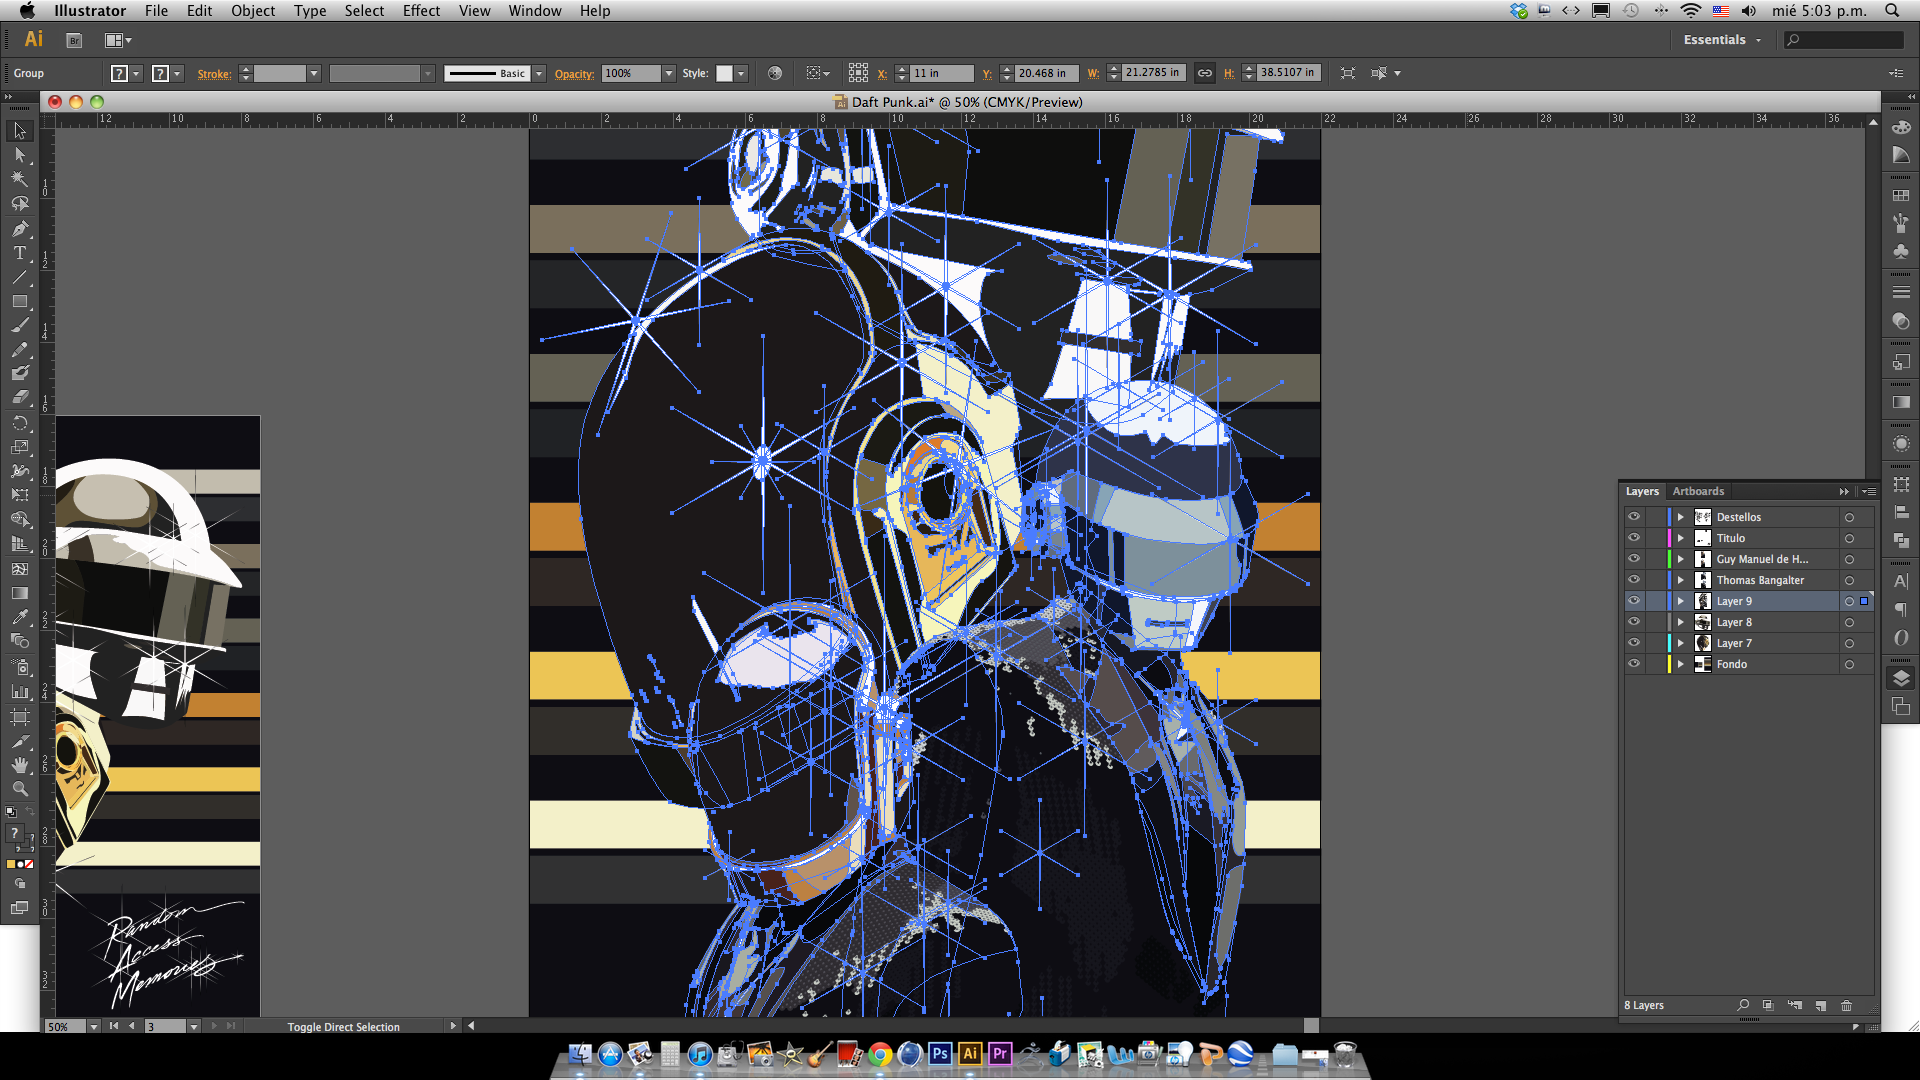Toggle visibility of Fondo layer
1920x1080 pixels.
[1634, 664]
